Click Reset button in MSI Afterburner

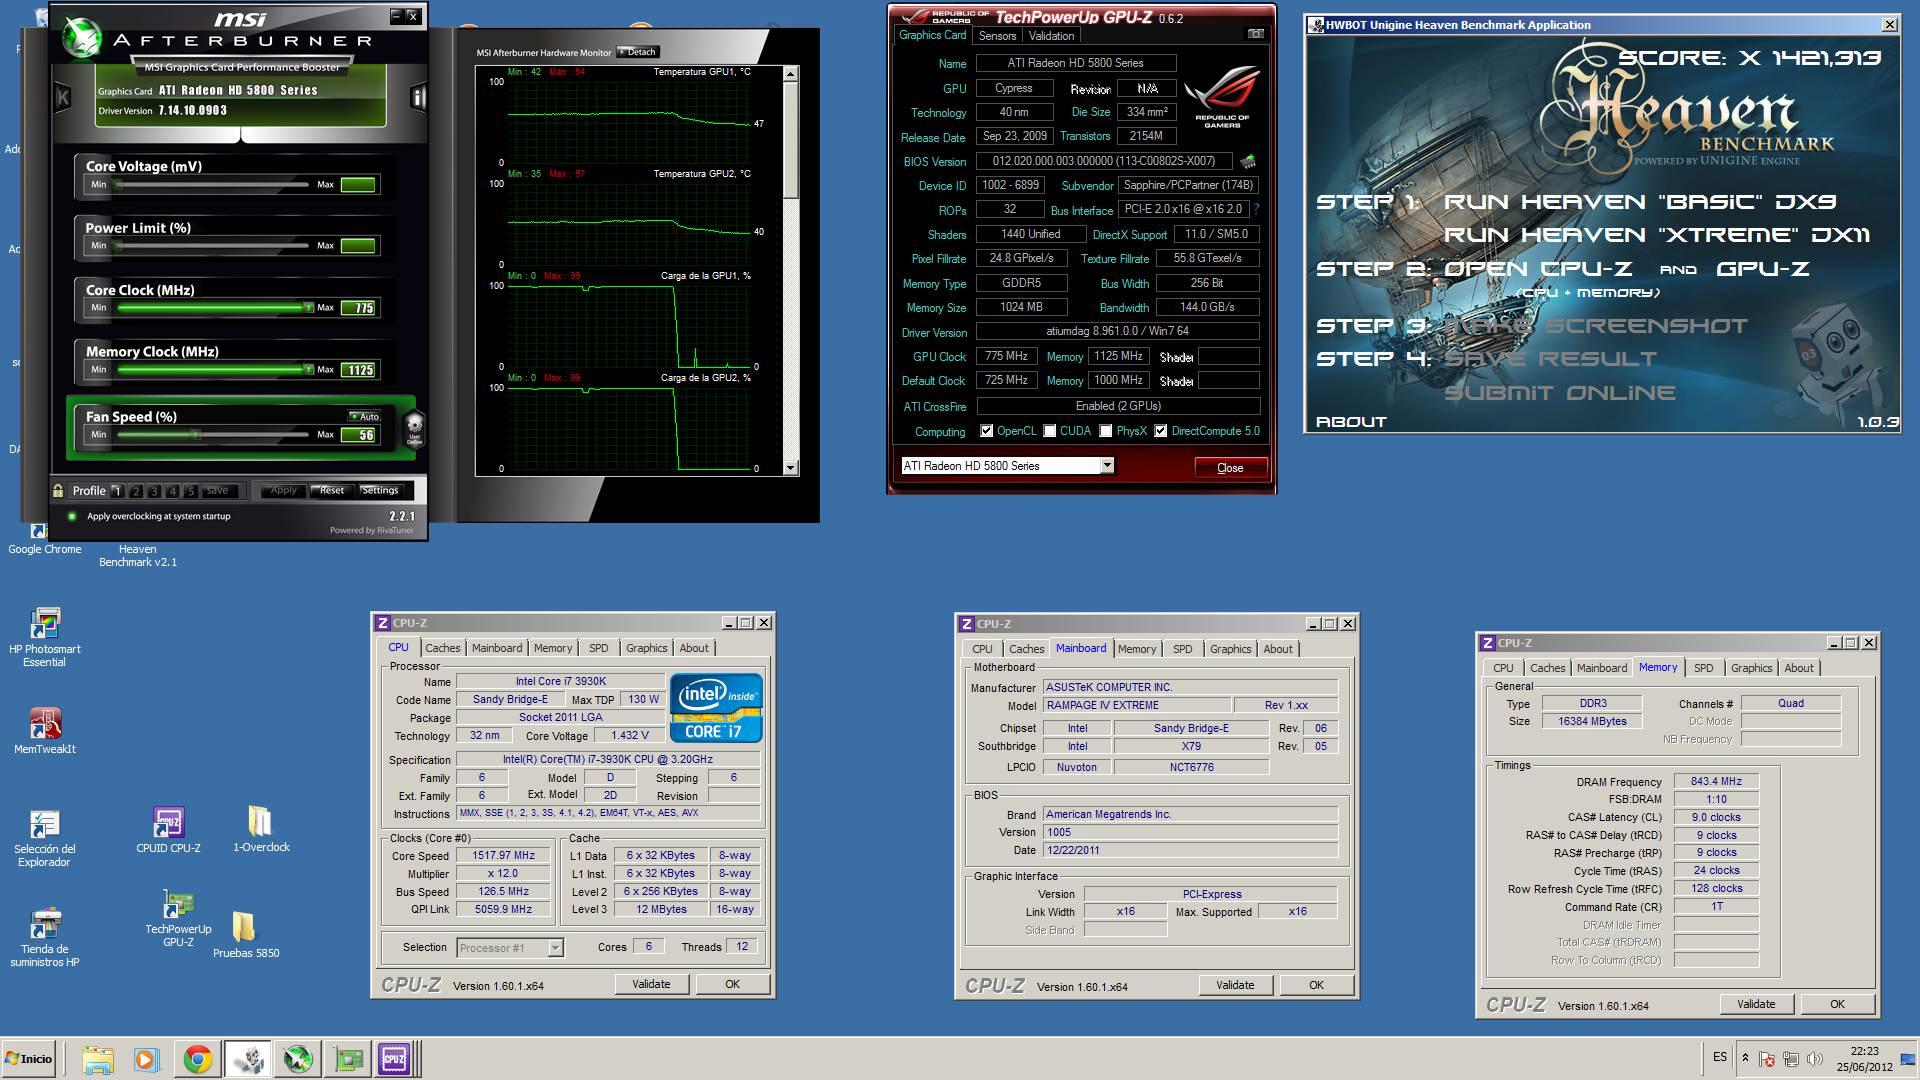[332, 491]
